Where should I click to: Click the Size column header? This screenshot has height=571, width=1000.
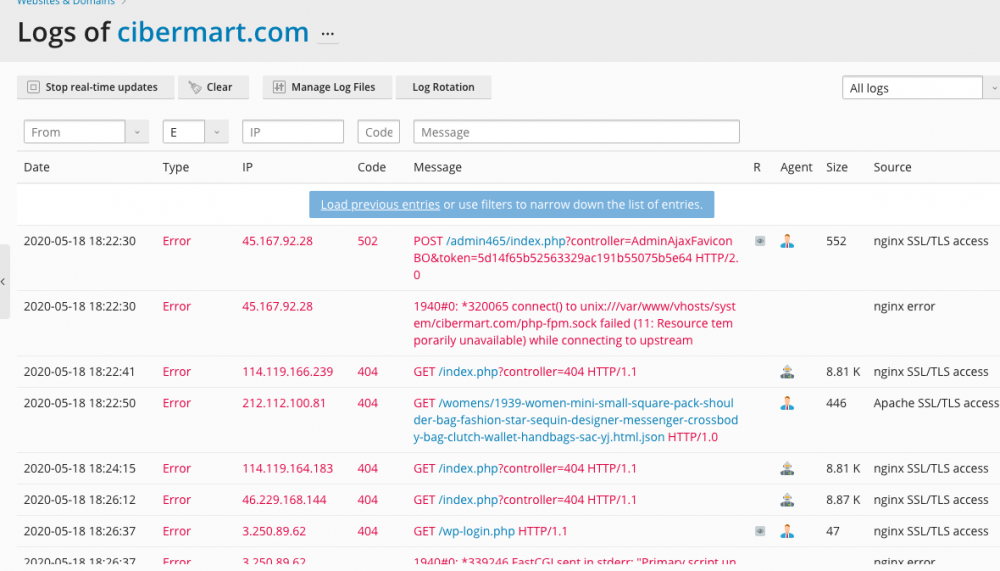point(837,167)
